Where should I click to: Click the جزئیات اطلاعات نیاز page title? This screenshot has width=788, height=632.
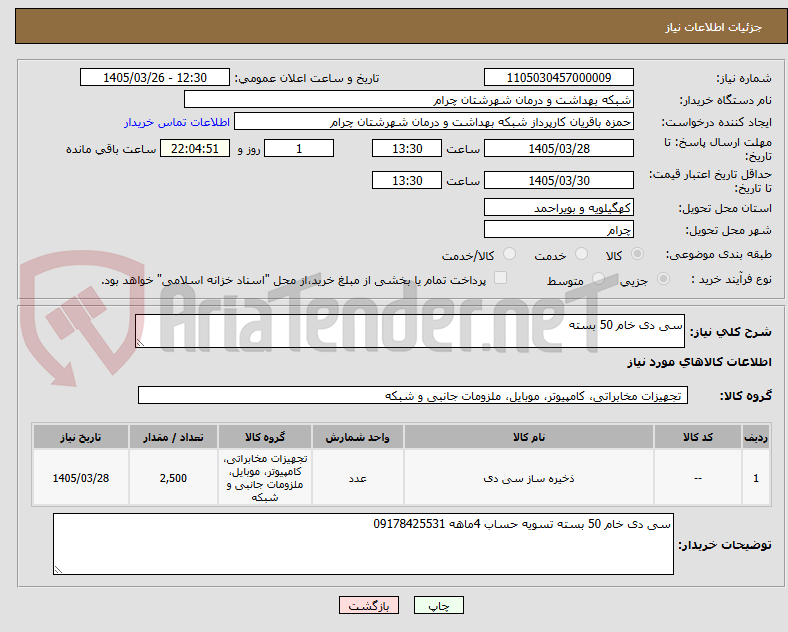point(714,27)
